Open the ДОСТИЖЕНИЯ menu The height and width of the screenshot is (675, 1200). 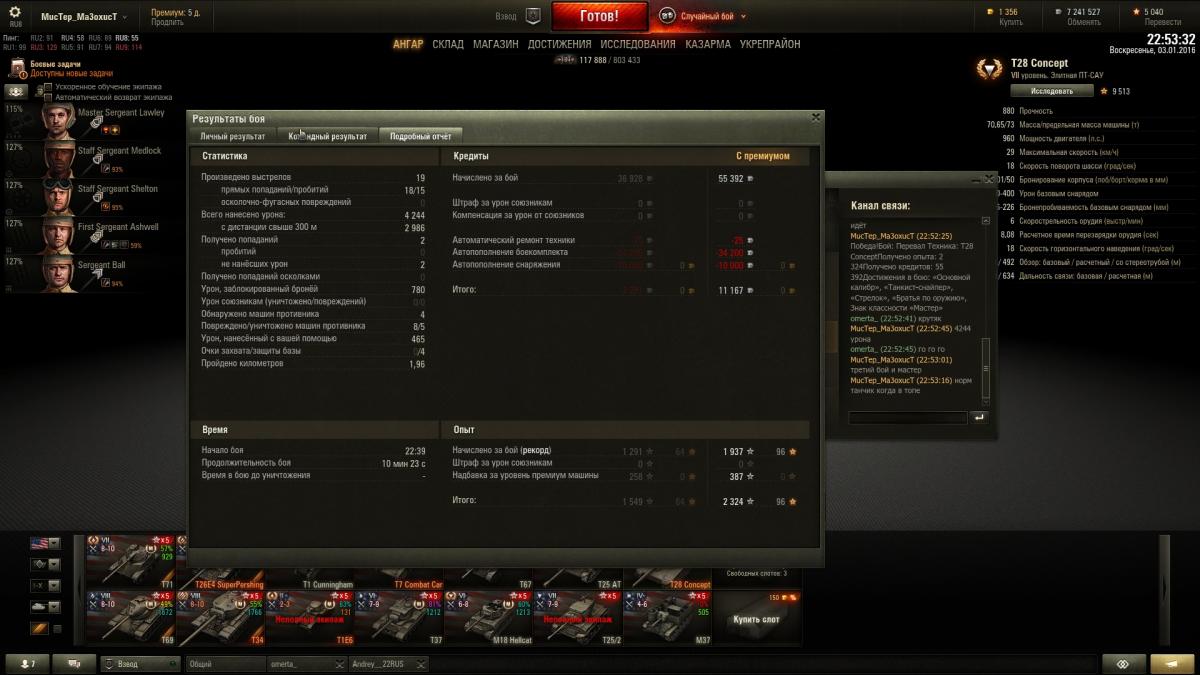(x=560, y=45)
